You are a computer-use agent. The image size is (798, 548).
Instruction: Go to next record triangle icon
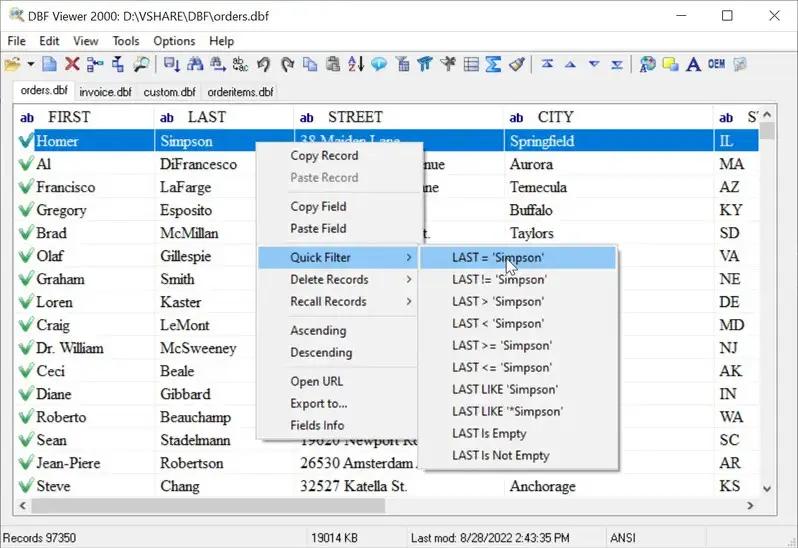point(594,64)
